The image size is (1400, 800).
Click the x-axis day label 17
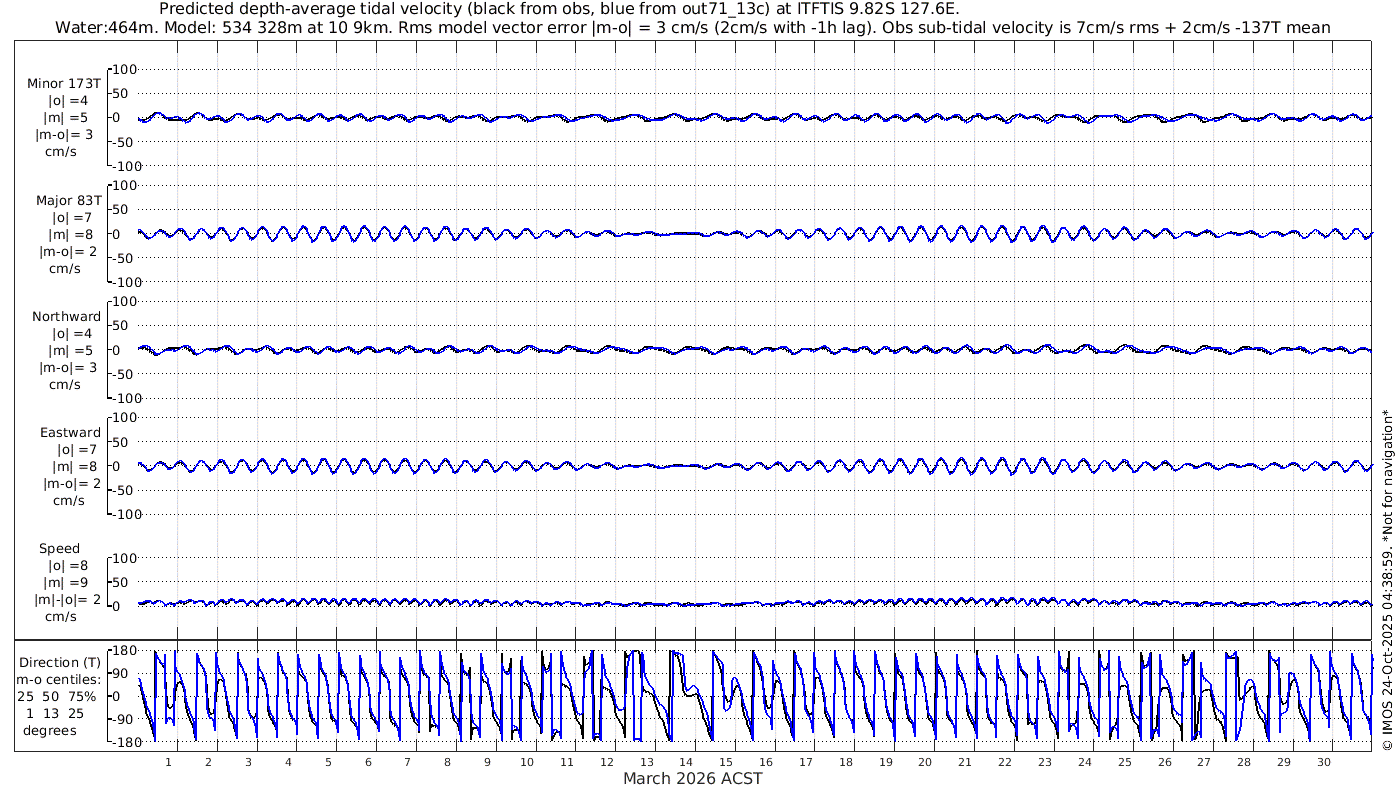[806, 762]
